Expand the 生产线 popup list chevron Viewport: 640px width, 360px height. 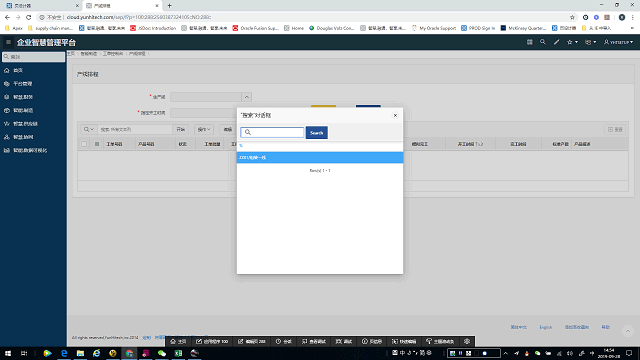(247, 97)
